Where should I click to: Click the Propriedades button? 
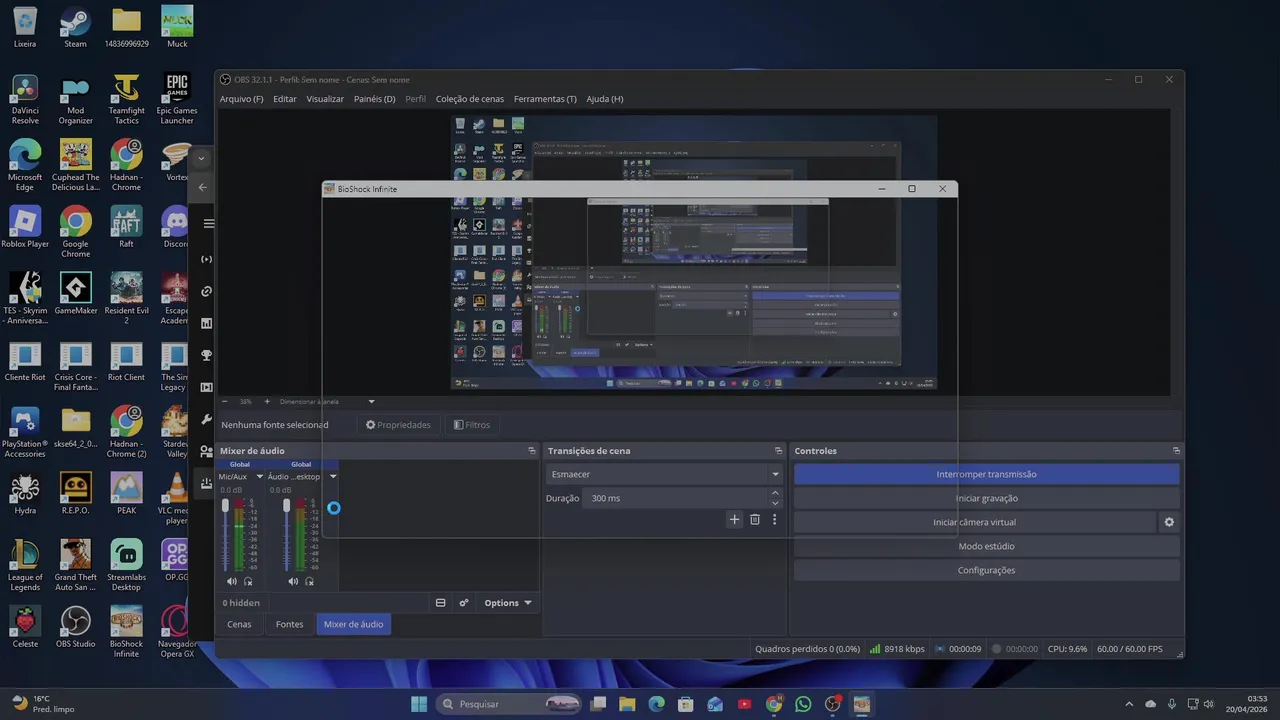point(398,425)
